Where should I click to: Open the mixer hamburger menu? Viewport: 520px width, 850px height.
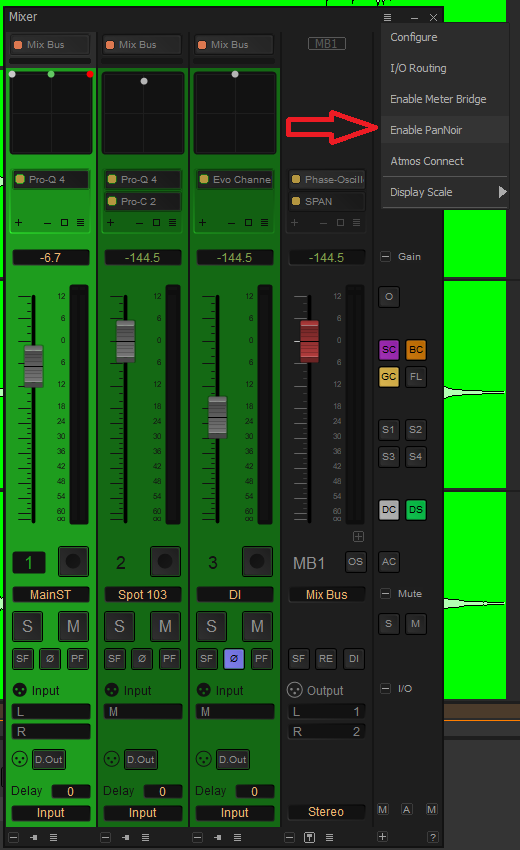pos(387,17)
